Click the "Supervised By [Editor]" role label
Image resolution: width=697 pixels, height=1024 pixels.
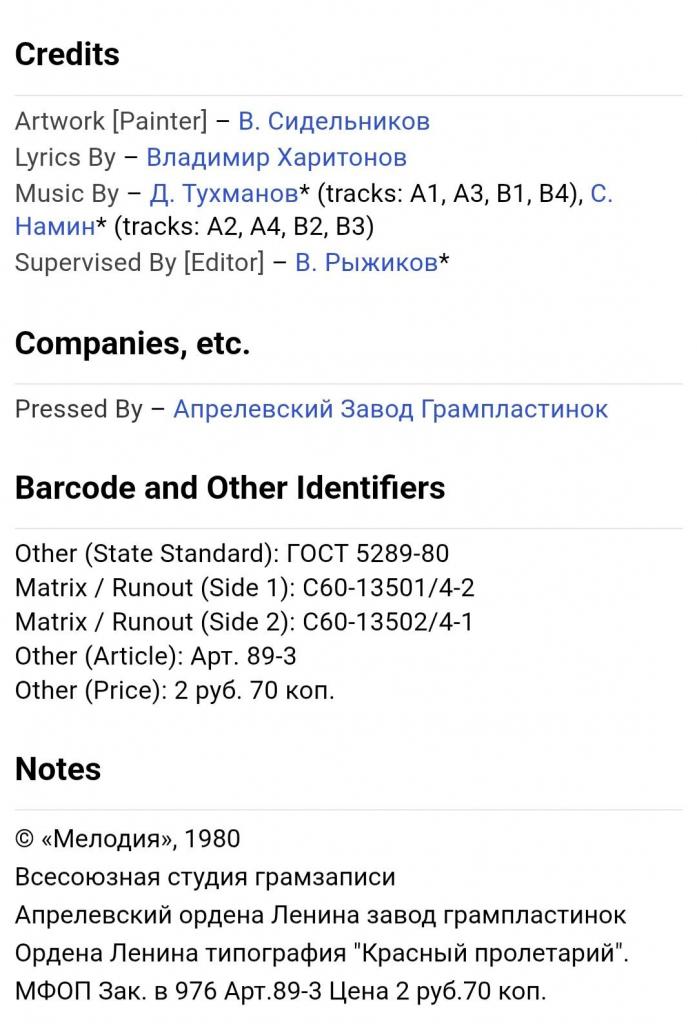coord(139,263)
